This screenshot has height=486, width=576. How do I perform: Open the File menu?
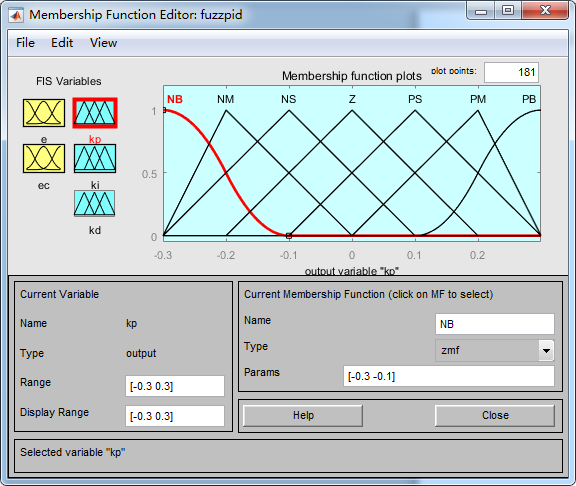[25, 43]
